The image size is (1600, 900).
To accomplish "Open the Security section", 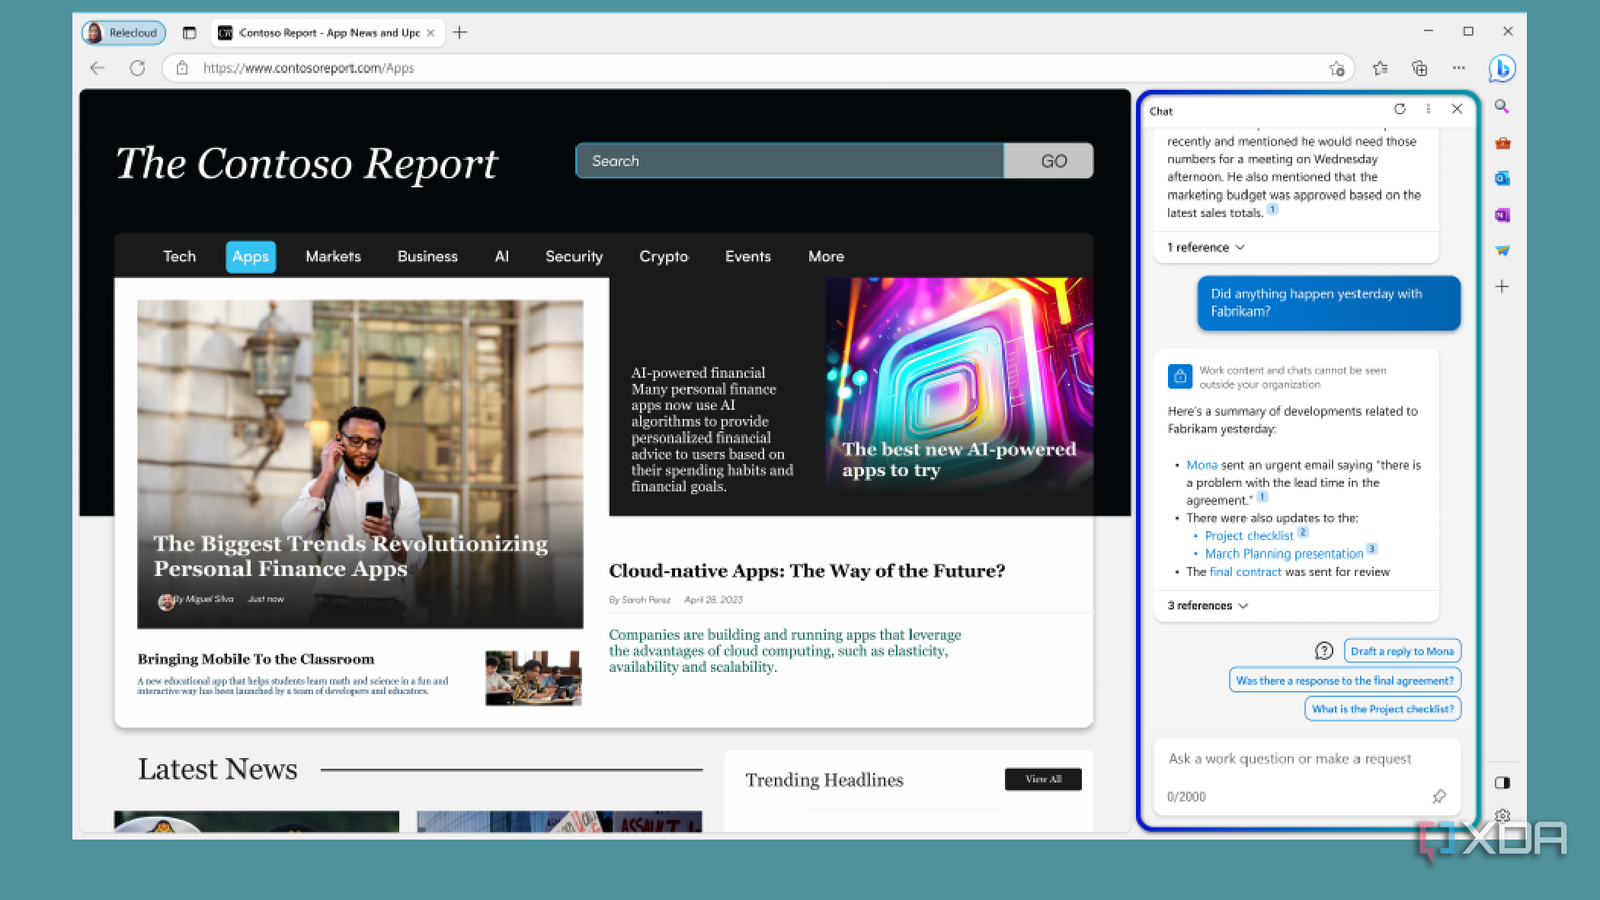I will click(x=574, y=256).
